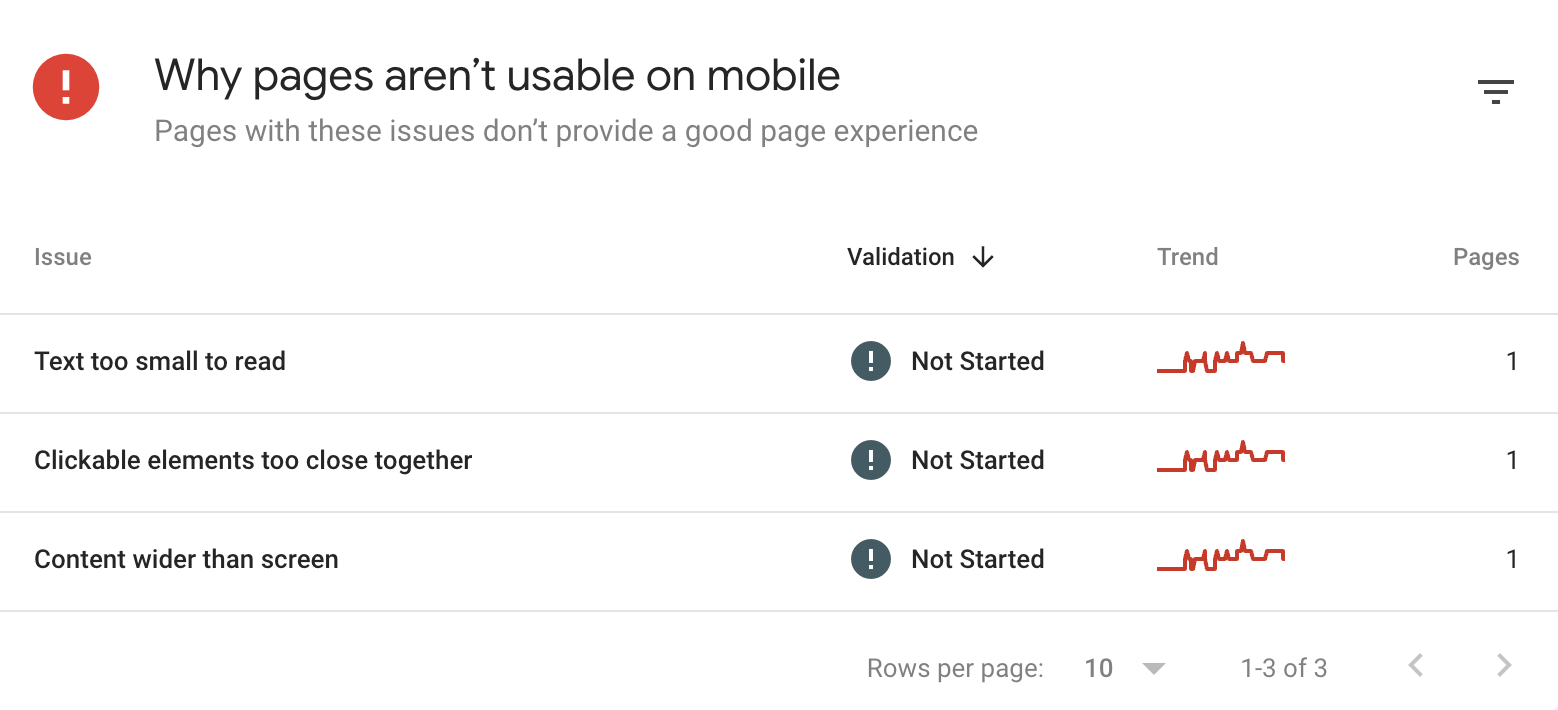Toggle the Validation sort direction arrow
Screen dimensions: 1558x710
pyautogui.click(x=982, y=257)
